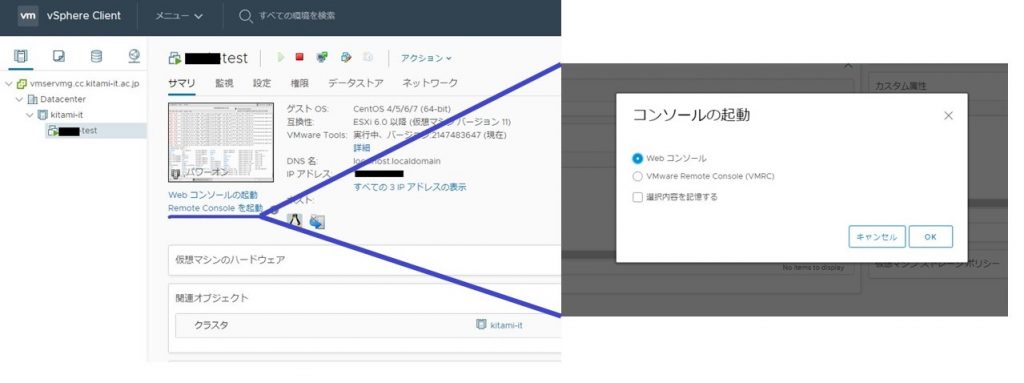Viewport: 1024px width, 383px height.
Task: Click the Datacenter icon in tree
Action: [33, 99]
